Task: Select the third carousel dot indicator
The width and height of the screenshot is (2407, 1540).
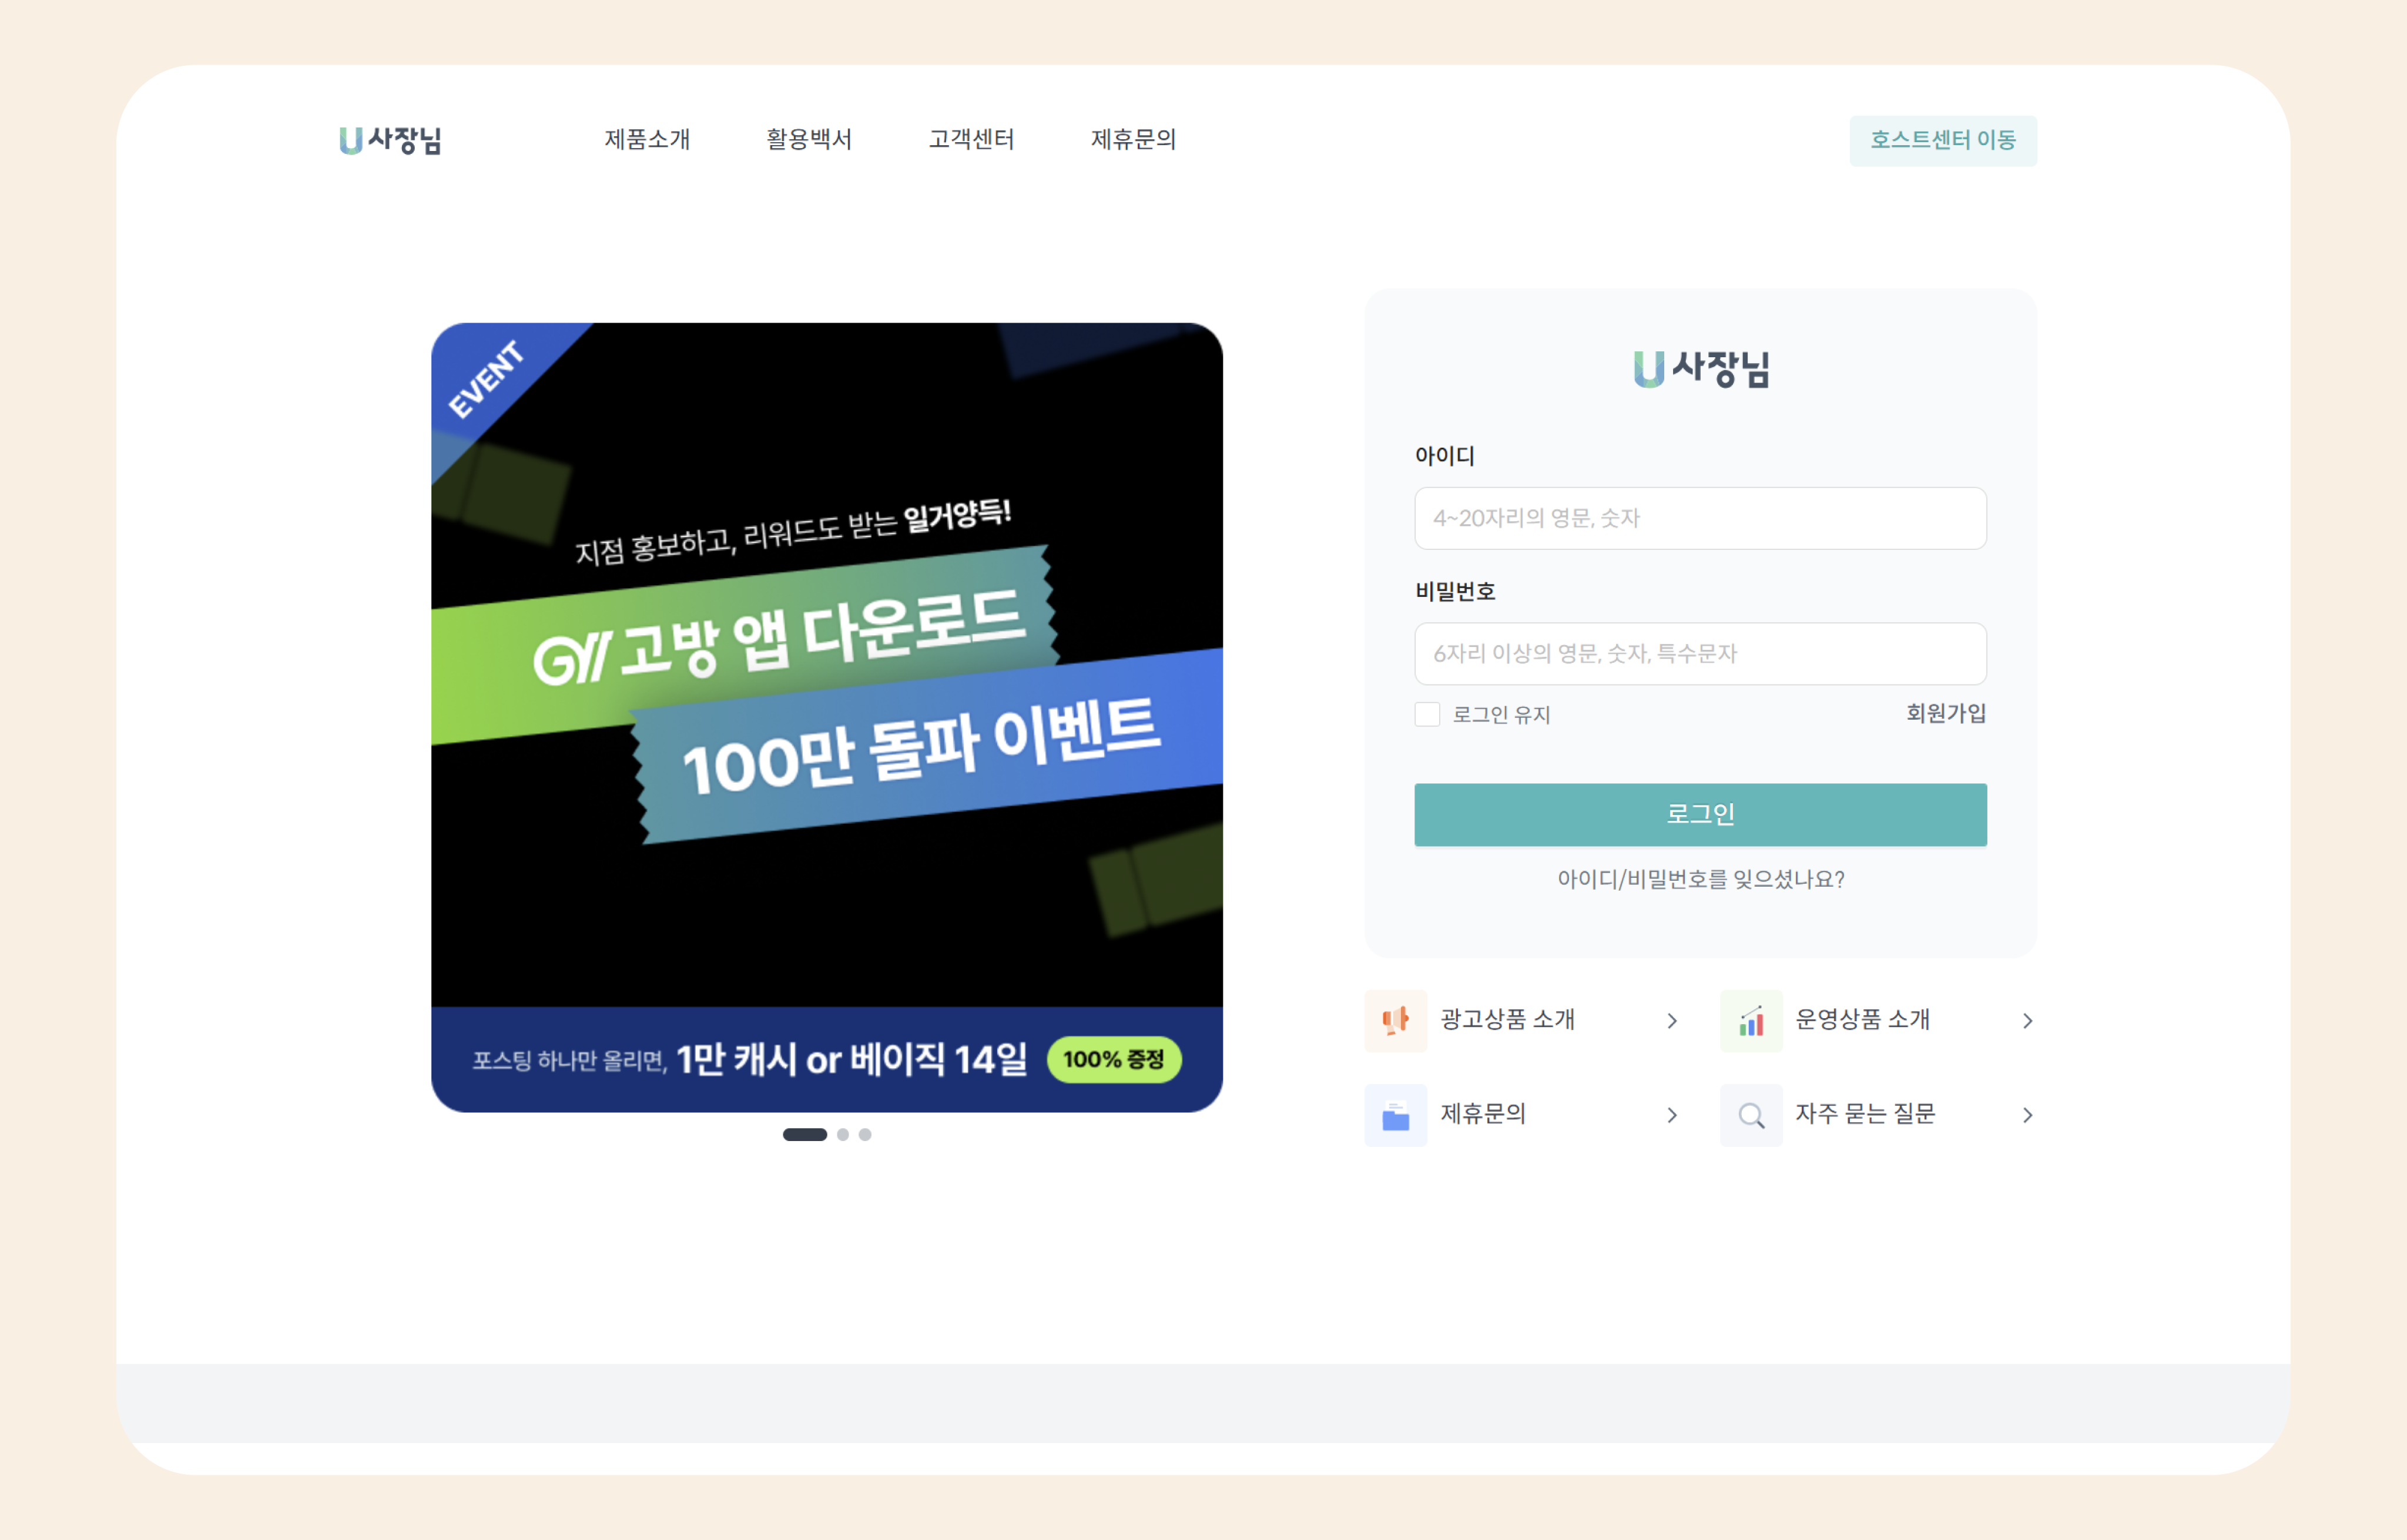Action: [865, 1134]
